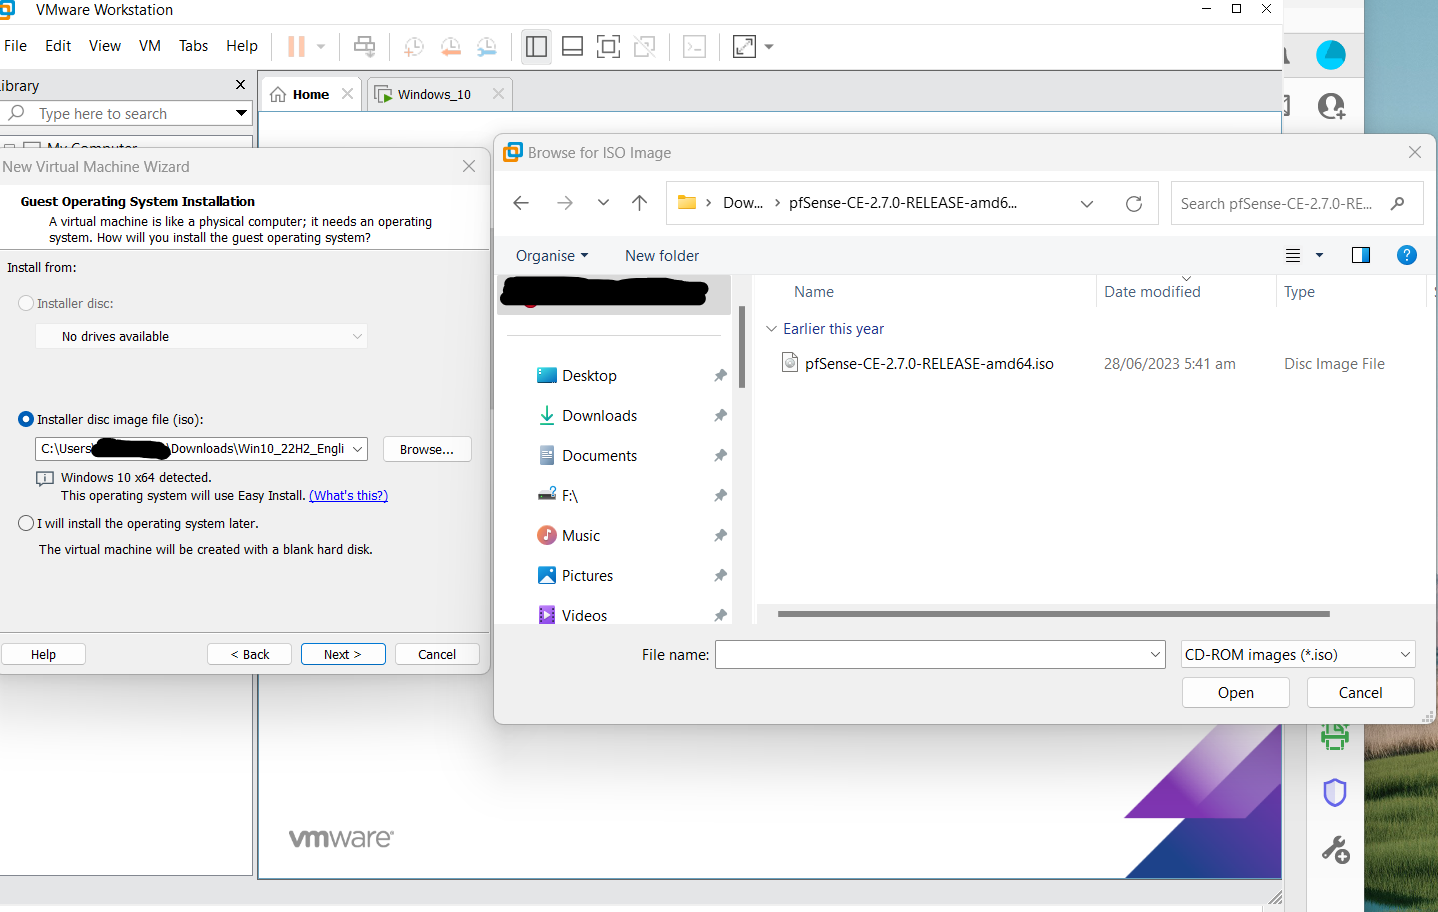Click the cyan round icon at the right edge
1438x912 pixels.
pyautogui.click(x=1330, y=55)
